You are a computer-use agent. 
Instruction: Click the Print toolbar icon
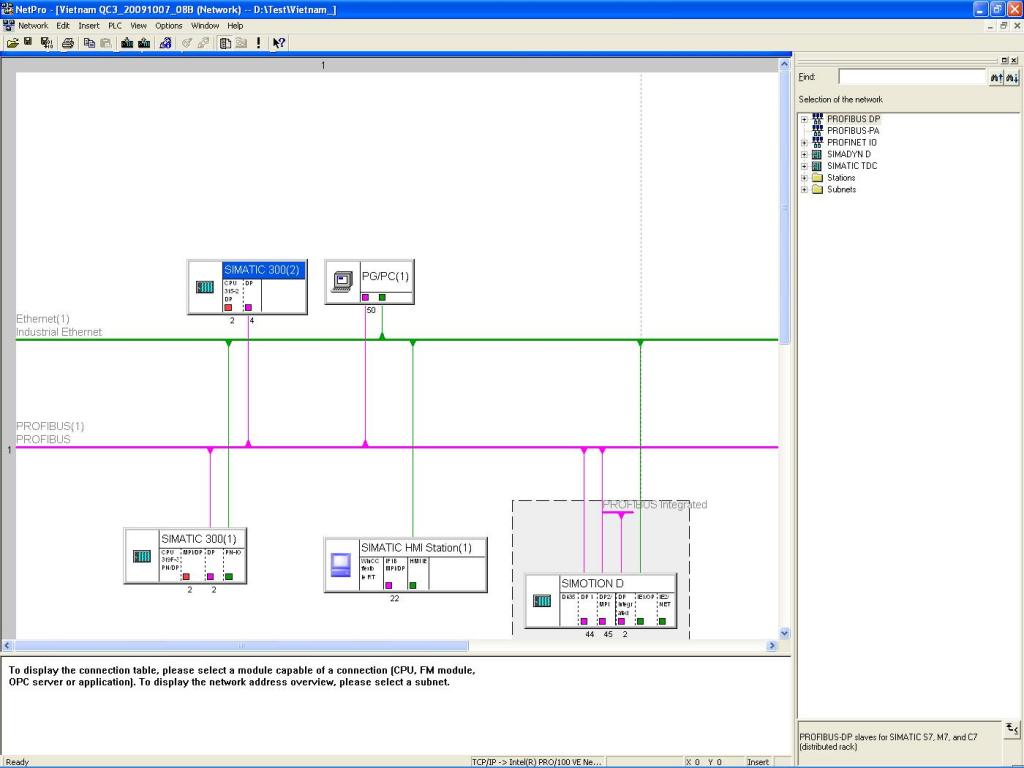[67, 43]
